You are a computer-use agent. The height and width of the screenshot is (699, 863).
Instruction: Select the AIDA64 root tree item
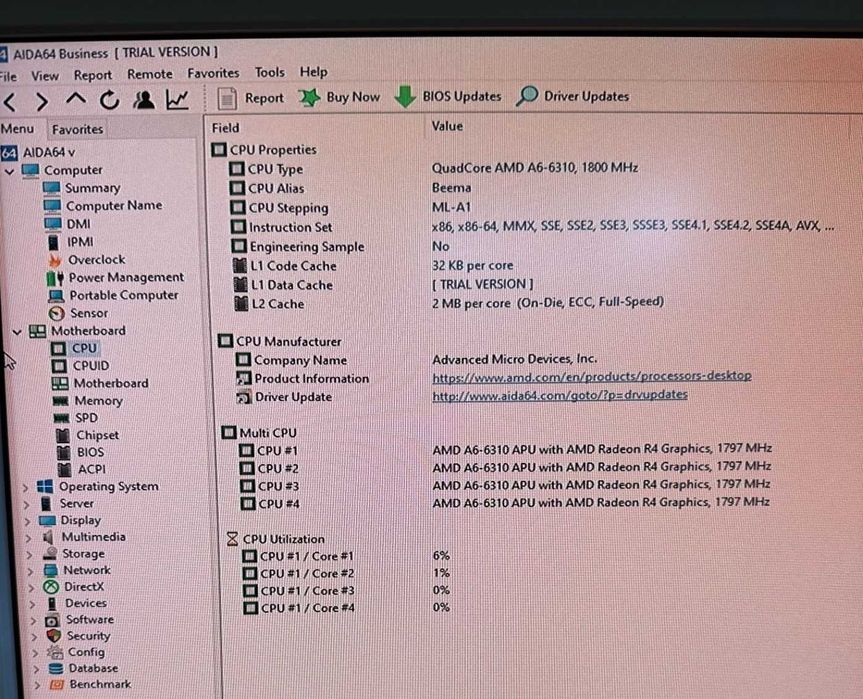38,152
